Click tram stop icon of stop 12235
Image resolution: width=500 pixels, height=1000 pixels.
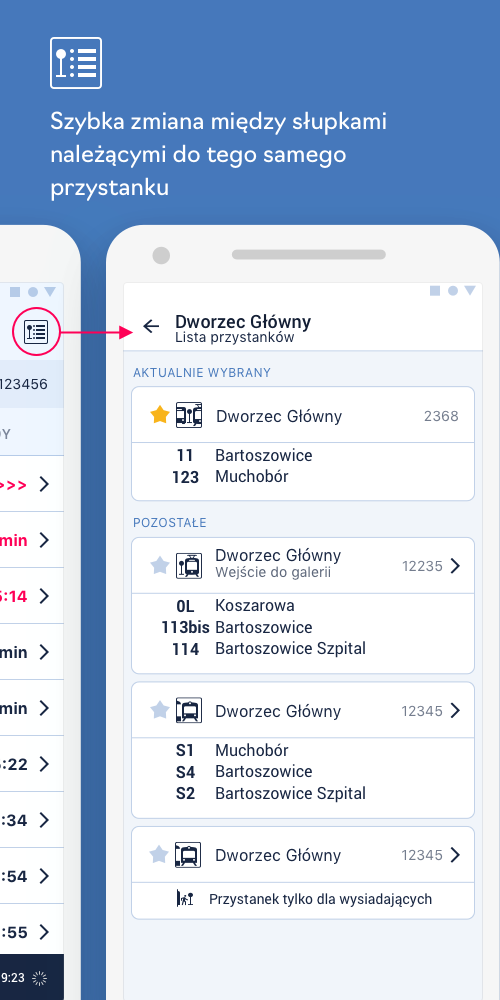coord(189,566)
